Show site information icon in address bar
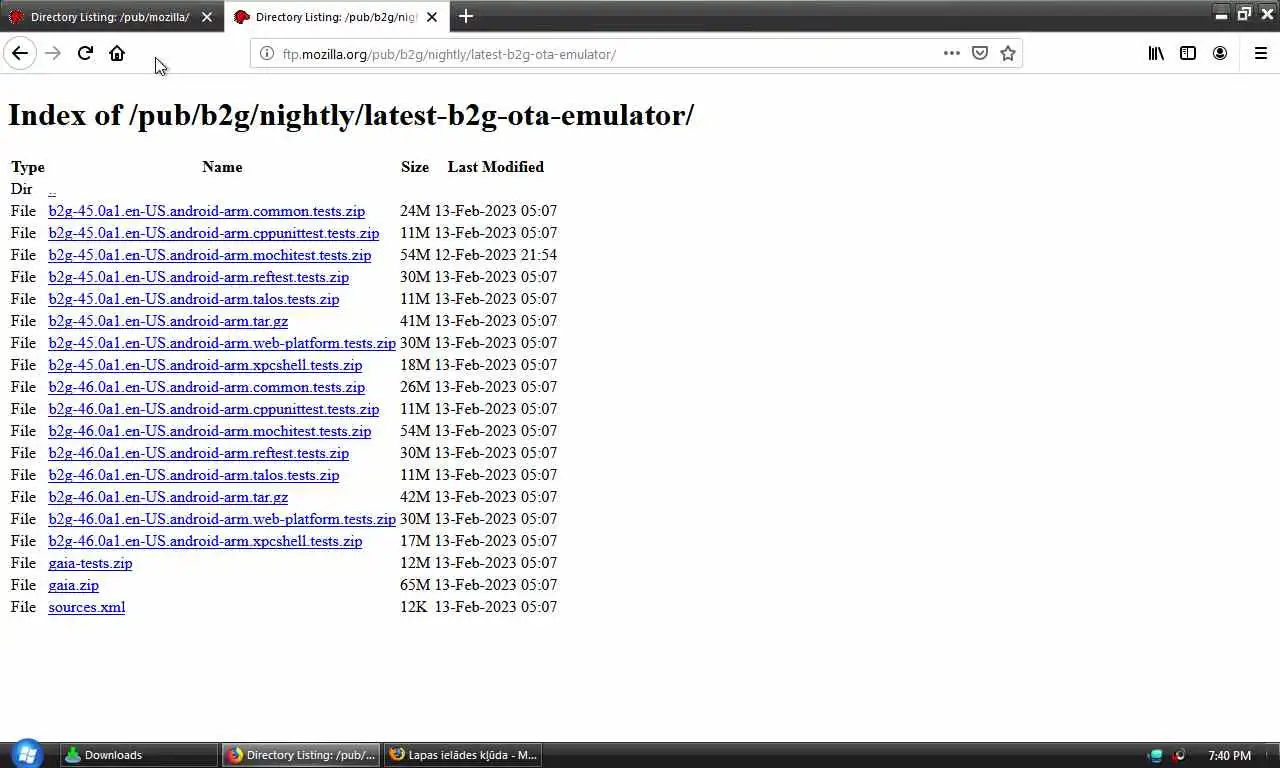The height and width of the screenshot is (768, 1280). pyautogui.click(x=267, y=54)
